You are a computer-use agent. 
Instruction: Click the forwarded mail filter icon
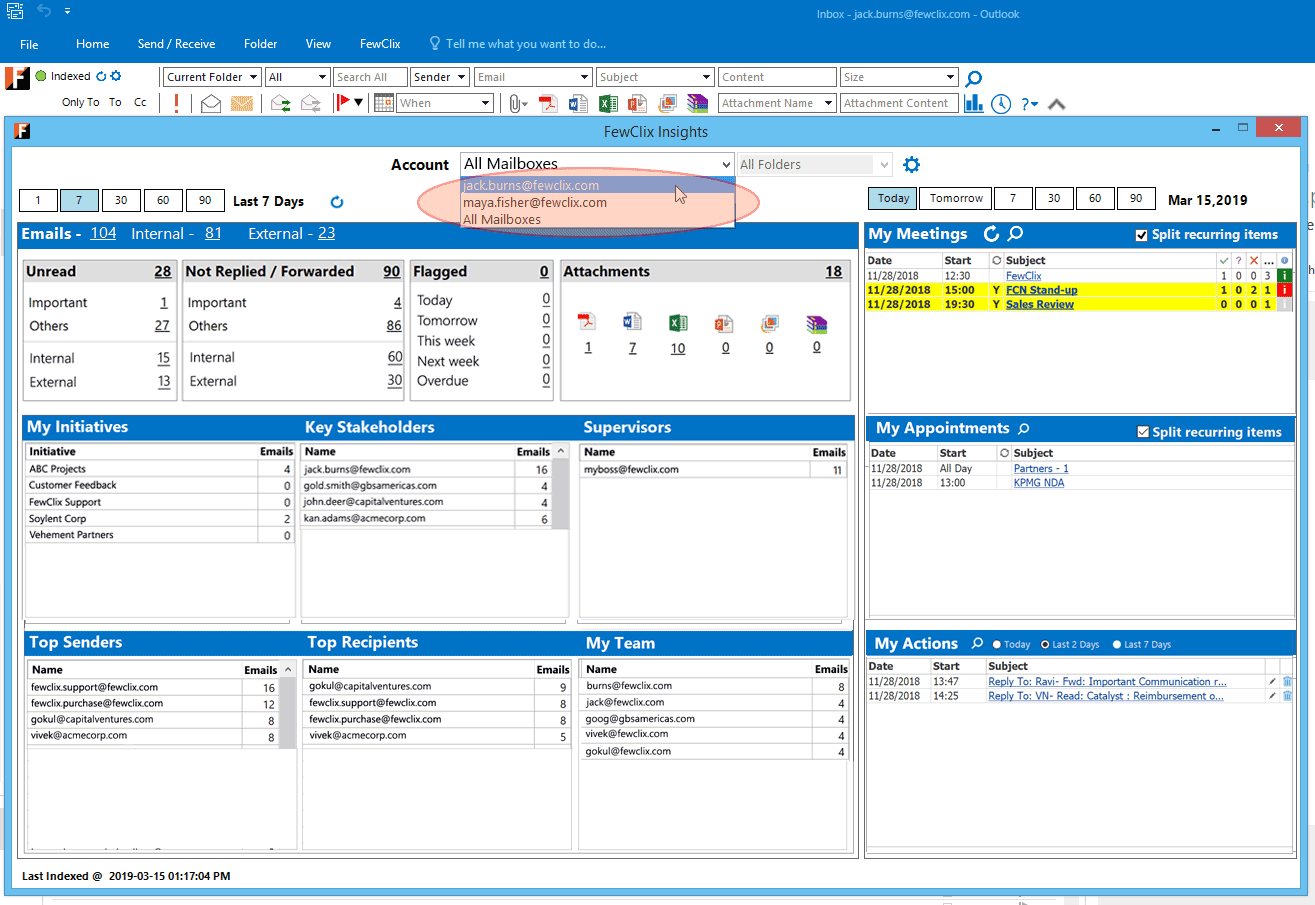[311, 103]
